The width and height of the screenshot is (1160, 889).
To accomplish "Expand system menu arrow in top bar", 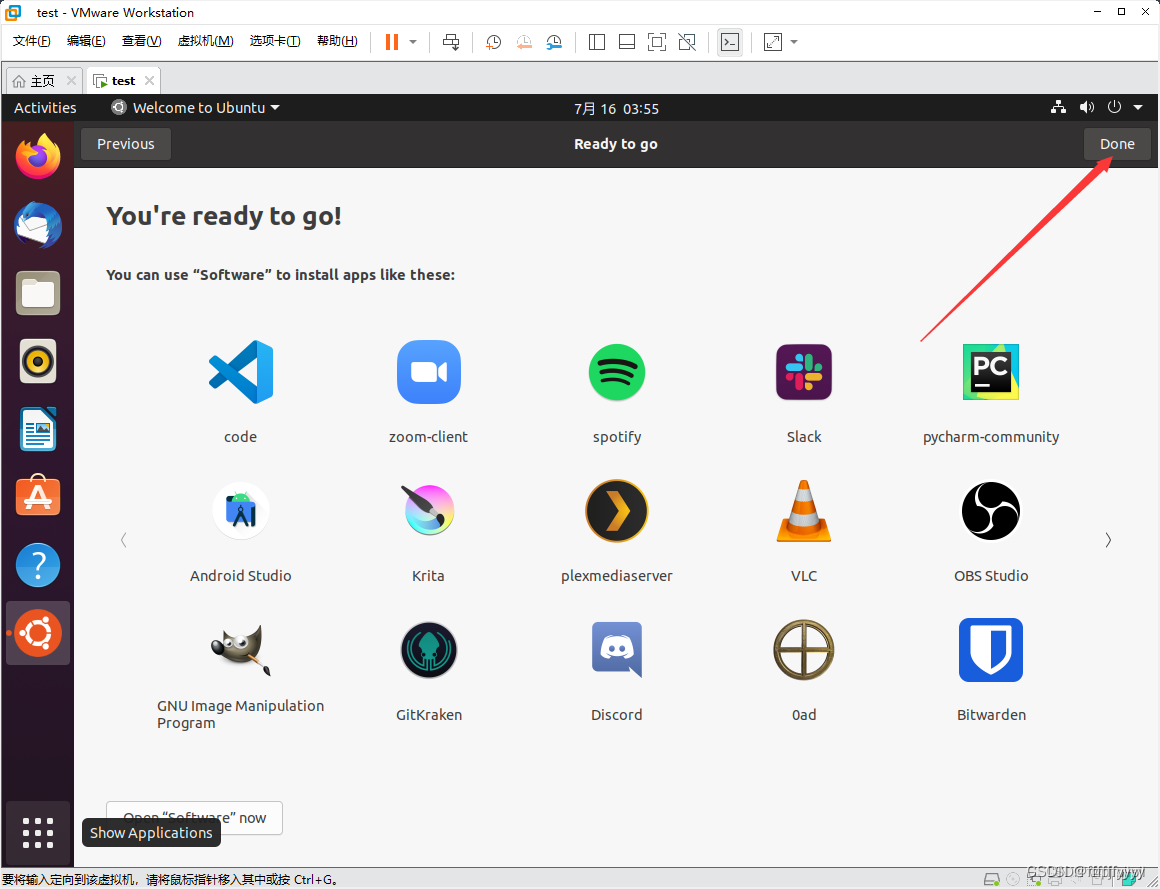I will coord(1138,108).
